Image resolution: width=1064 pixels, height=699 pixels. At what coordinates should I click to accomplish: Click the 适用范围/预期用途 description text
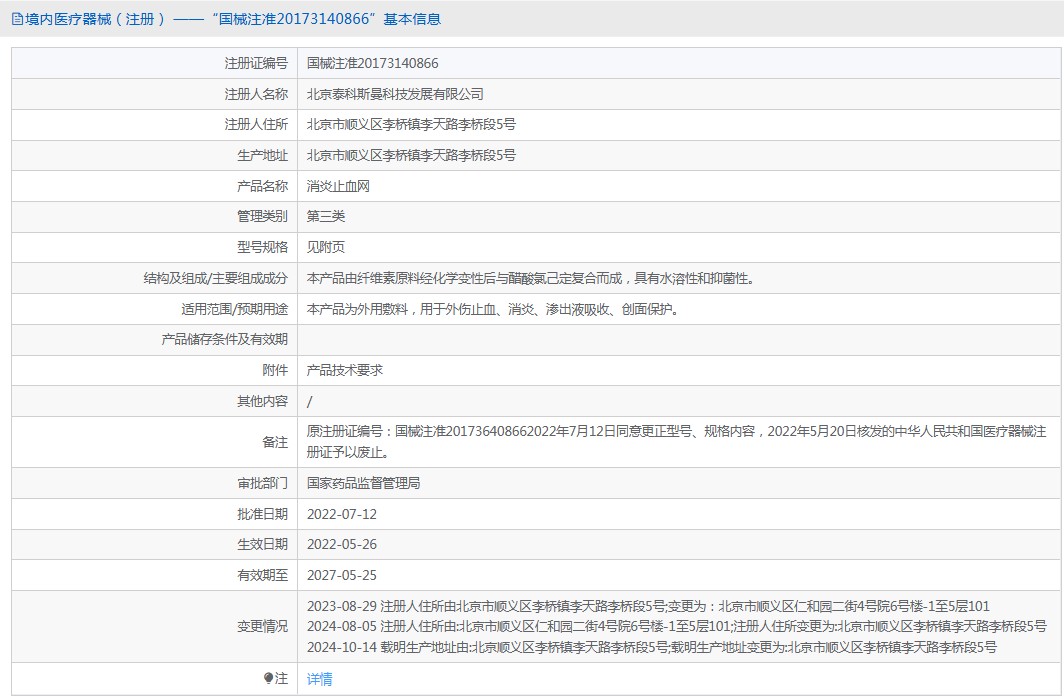point(494,309)
